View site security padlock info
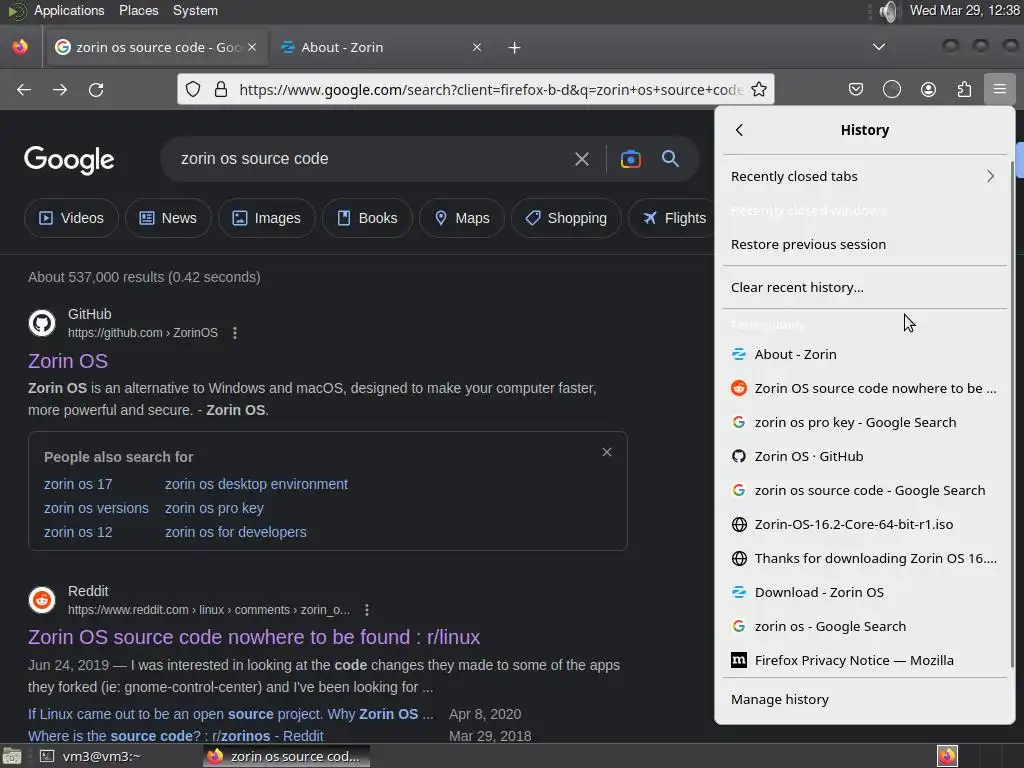Screen dimensions: 1024x768 point(221,89)
